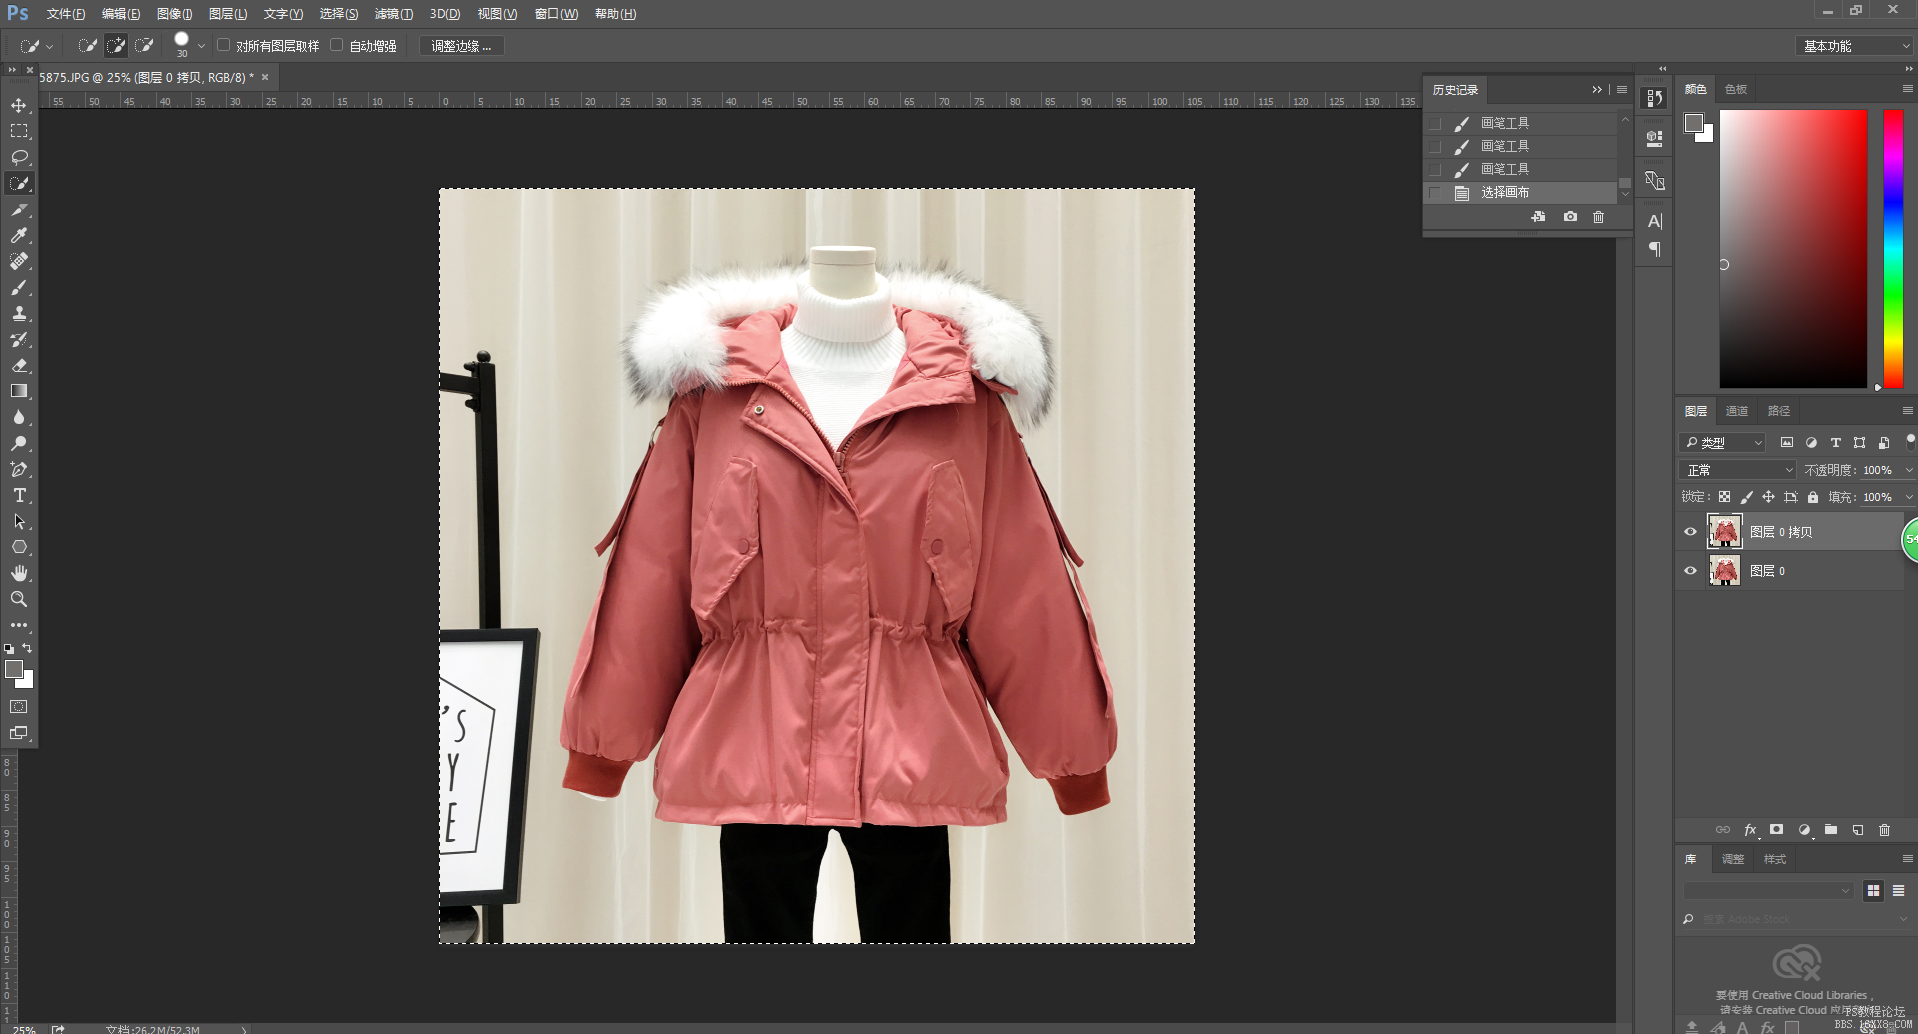Open the 选择 menu
This screenshot has height=1034, width=1918.
[x=339, y=14]
